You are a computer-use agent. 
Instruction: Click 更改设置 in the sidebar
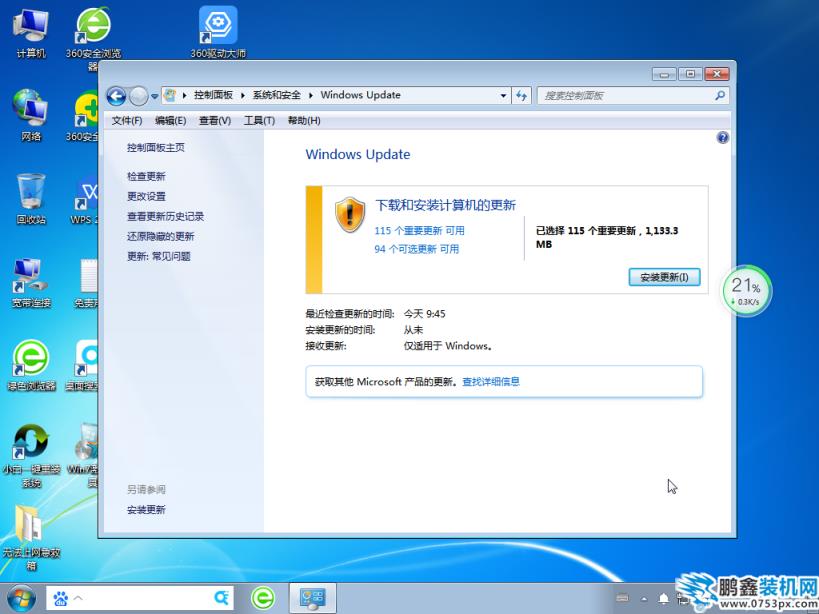pyautogui.click(x=146, y=196)
